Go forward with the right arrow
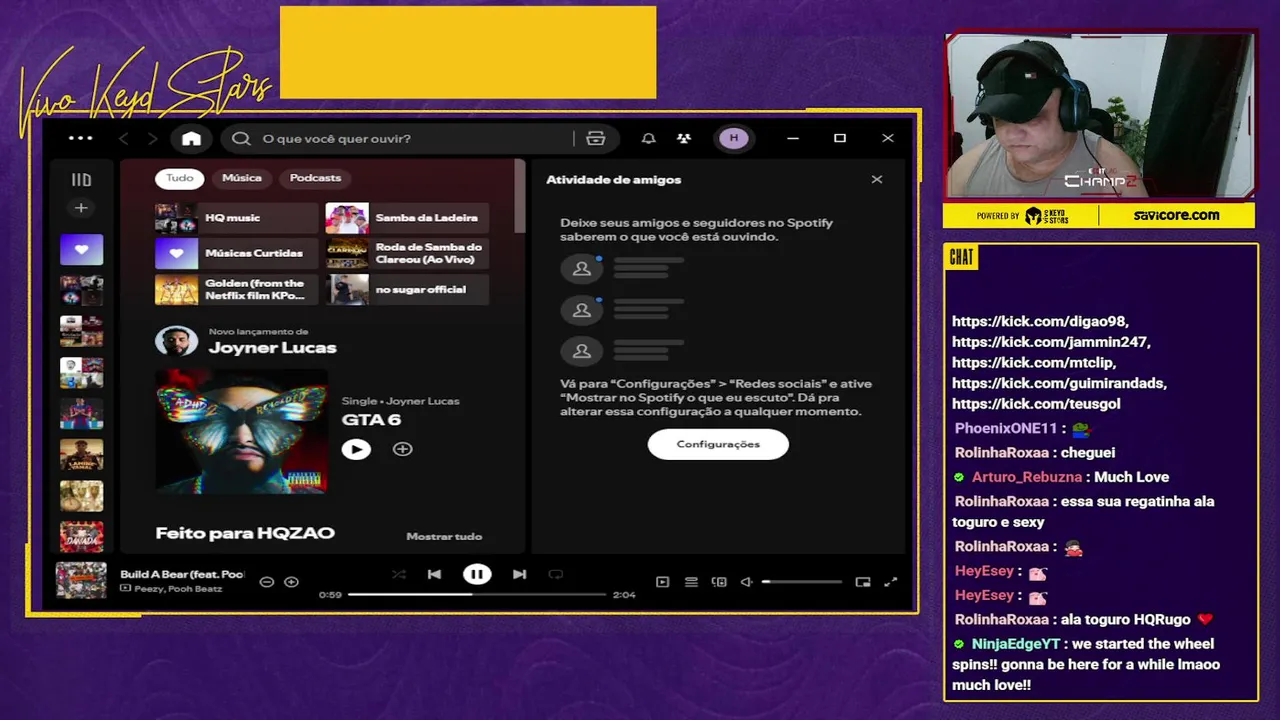The height and width of the screenshot is (720, 1280). 152,139
